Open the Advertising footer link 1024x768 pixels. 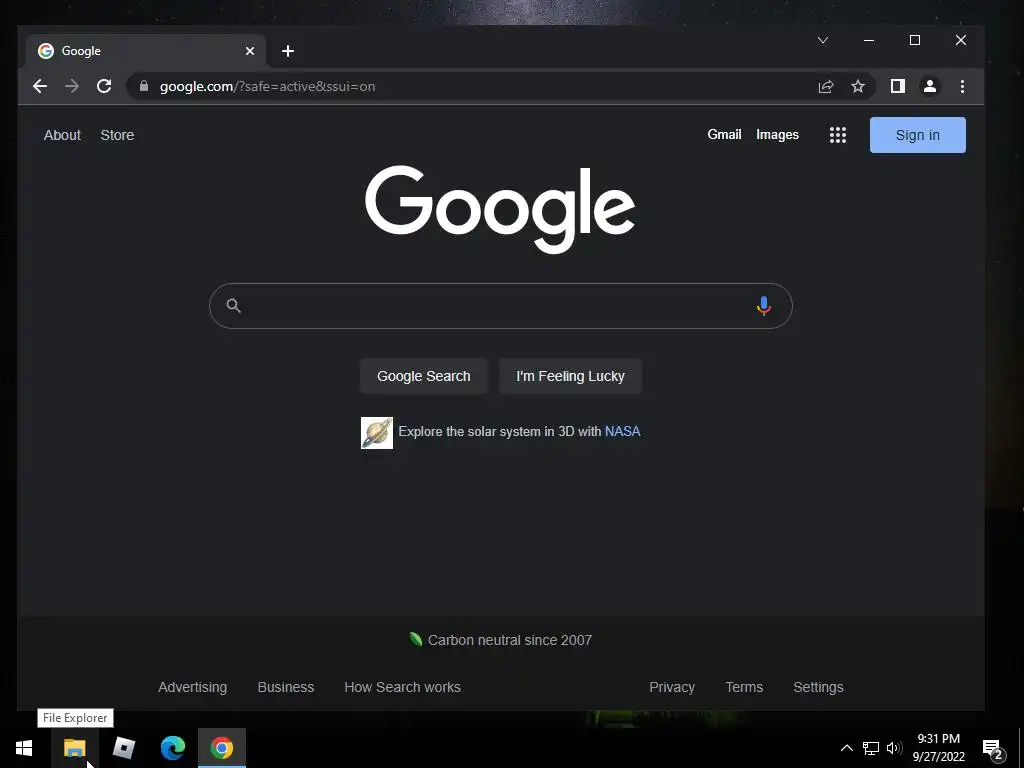(x=193, y=687)
